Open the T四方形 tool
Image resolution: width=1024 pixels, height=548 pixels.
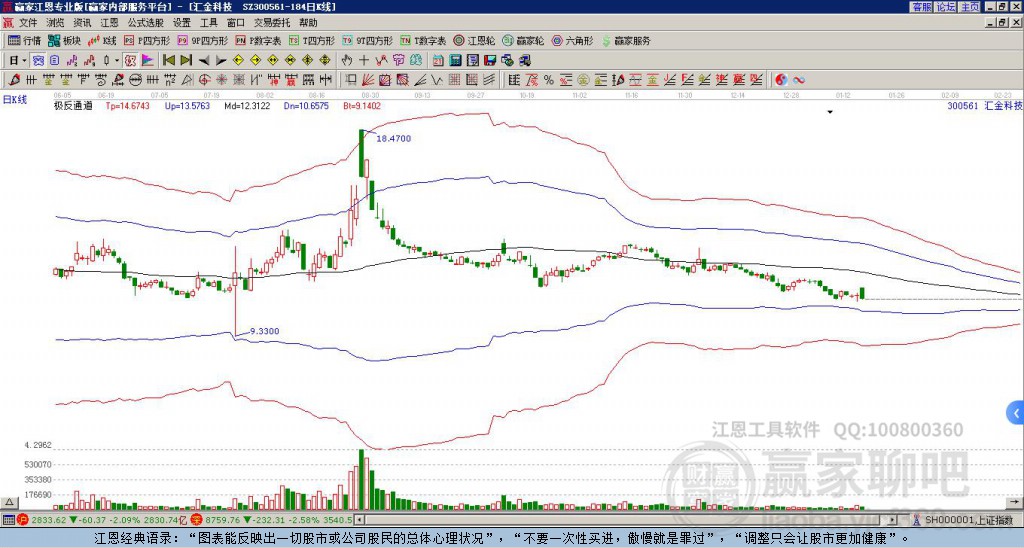[x=312, y=40]
